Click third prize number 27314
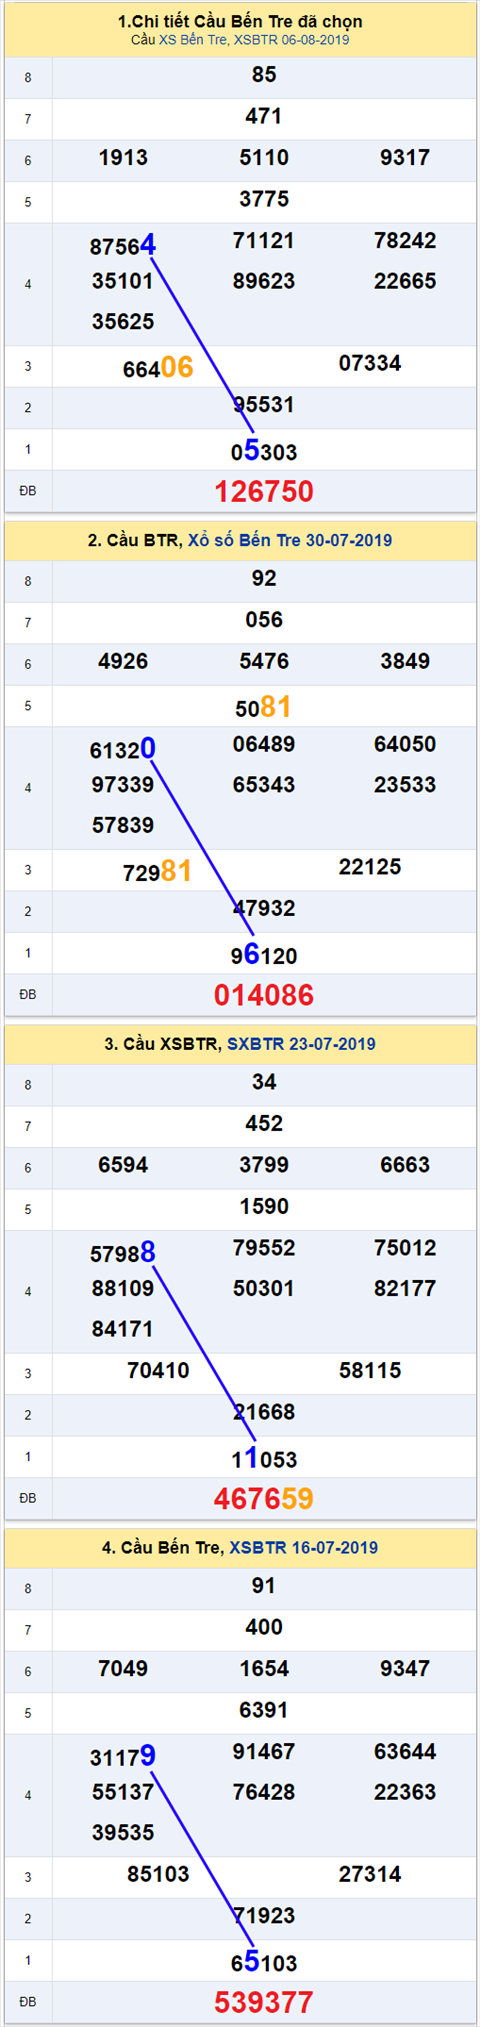This screenshot has width=480, height=2027. pyautogui.click(x=370, y=1874)
